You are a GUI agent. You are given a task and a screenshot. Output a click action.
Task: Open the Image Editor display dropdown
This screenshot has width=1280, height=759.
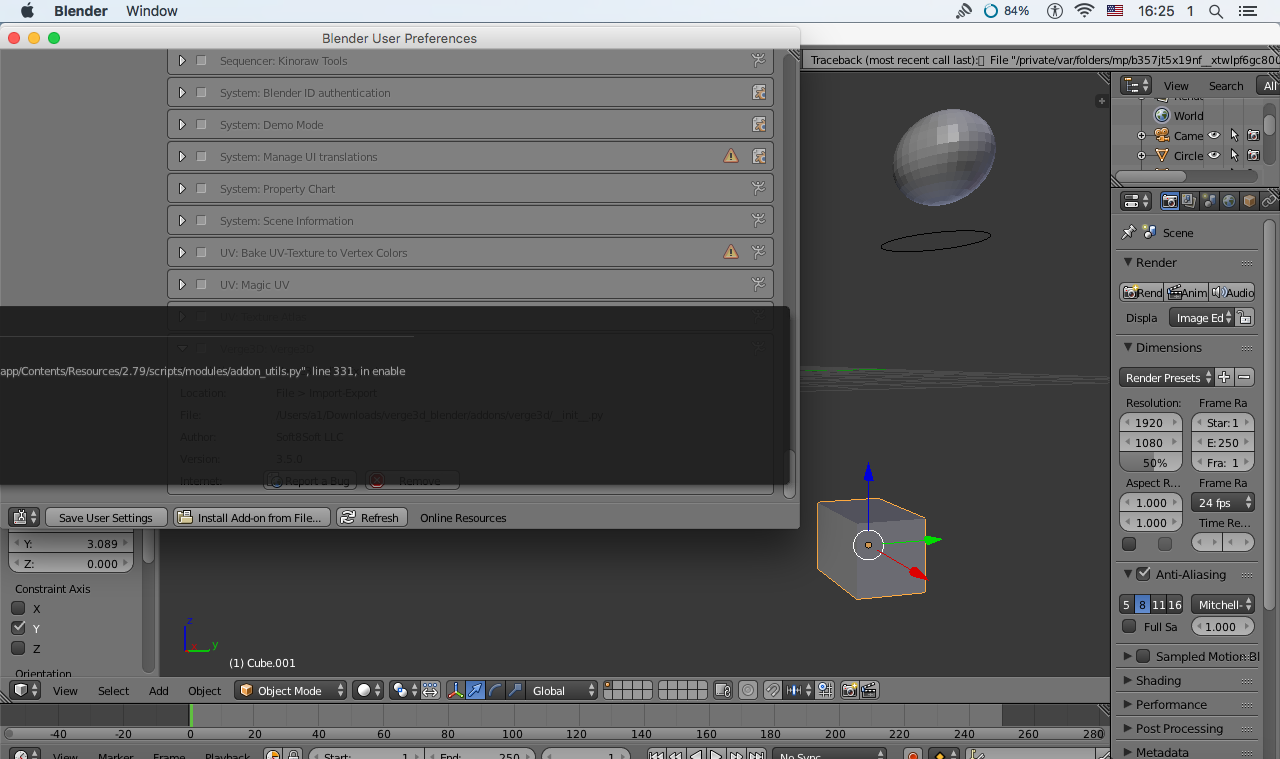[1201, 318]
